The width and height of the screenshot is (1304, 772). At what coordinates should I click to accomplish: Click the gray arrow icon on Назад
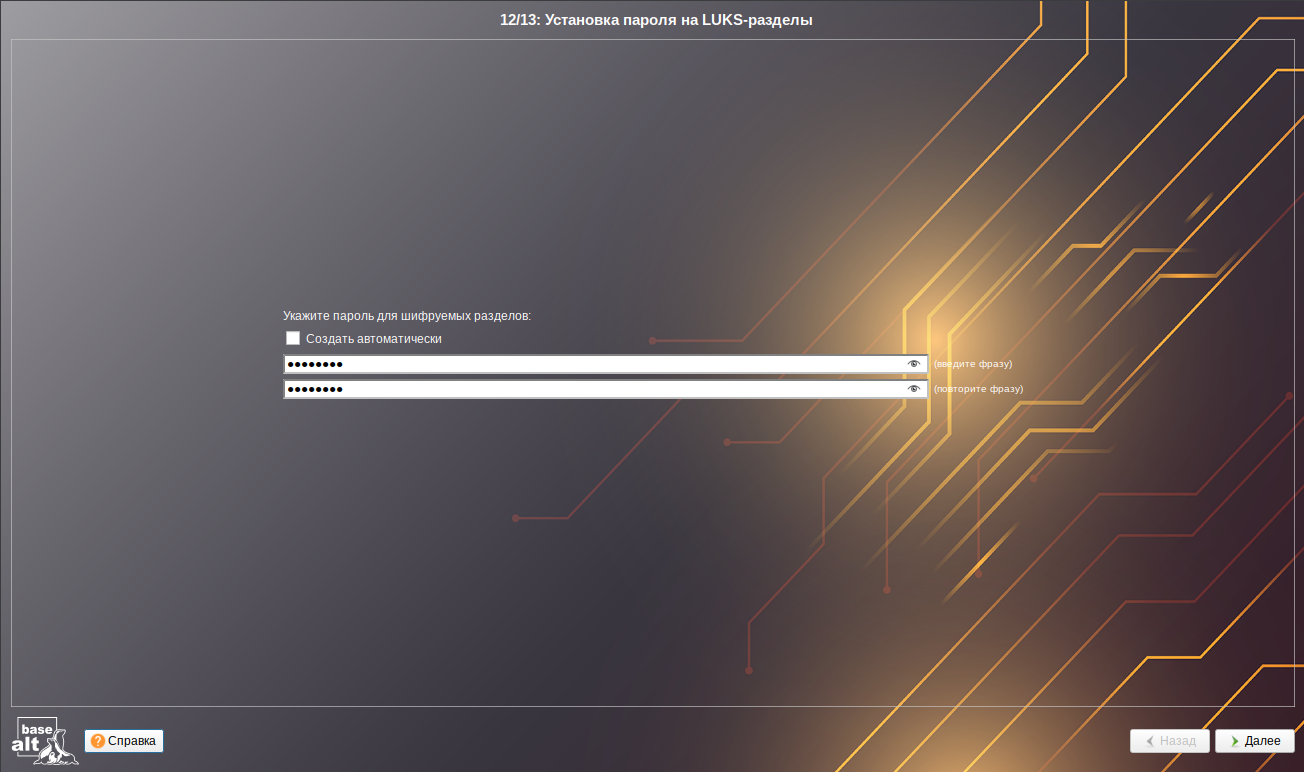[x=1150, y=741]
